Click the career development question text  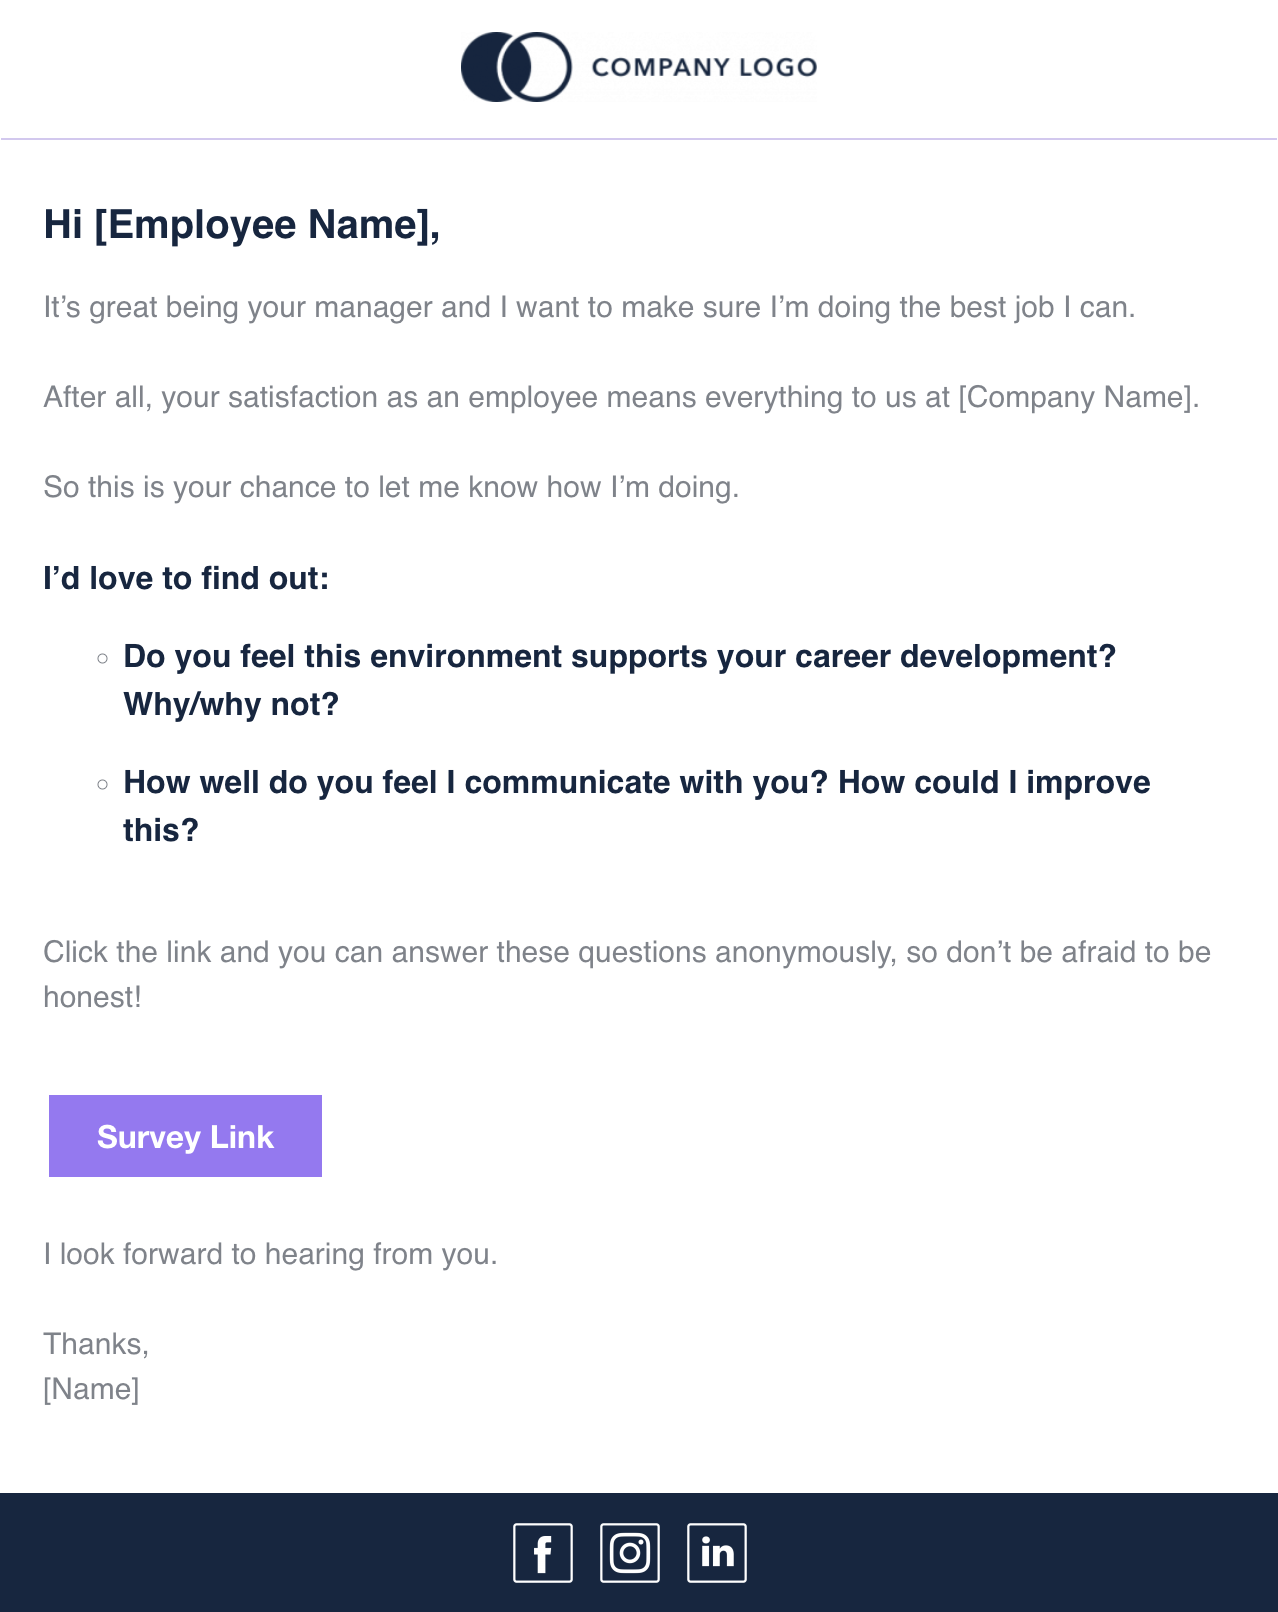619,657
